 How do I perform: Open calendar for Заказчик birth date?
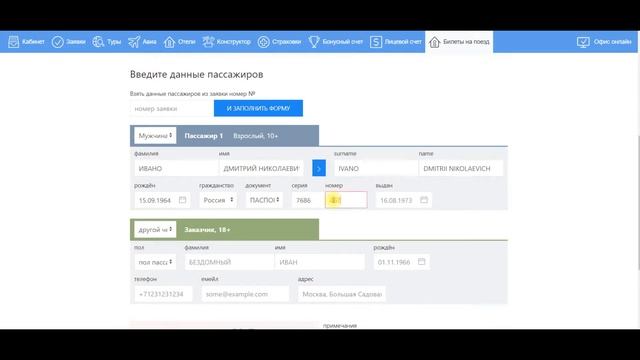tap(422, 262)
